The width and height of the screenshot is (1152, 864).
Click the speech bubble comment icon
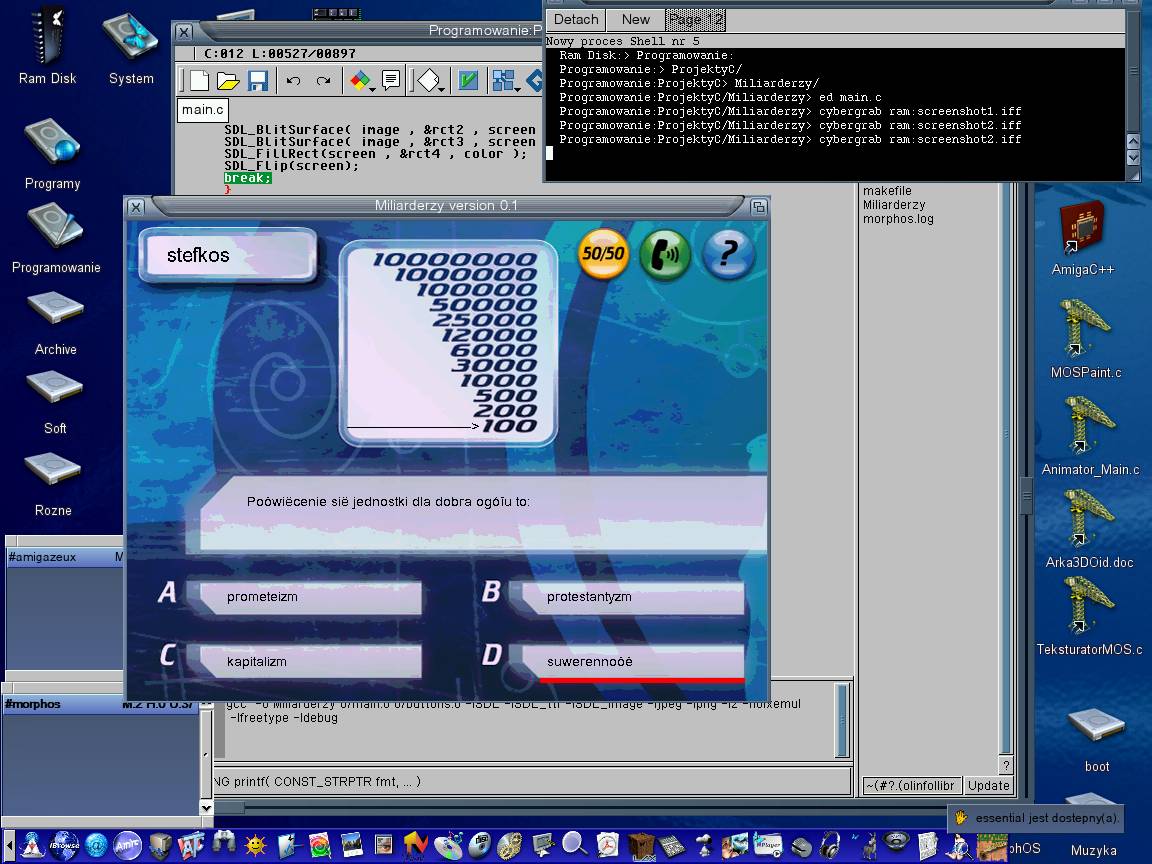391,79
